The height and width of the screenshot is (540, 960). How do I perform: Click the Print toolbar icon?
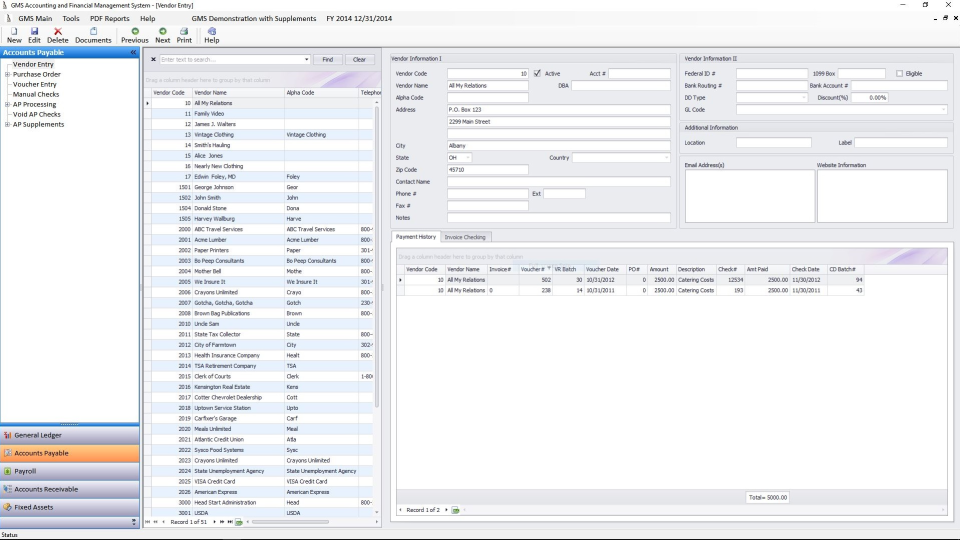pyautogui.click(x=184, y=35)
